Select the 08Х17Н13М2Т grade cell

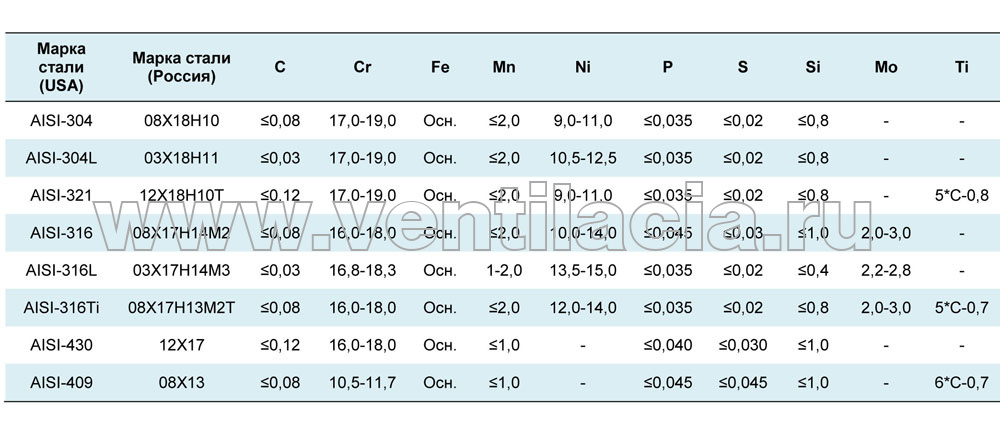182,308
